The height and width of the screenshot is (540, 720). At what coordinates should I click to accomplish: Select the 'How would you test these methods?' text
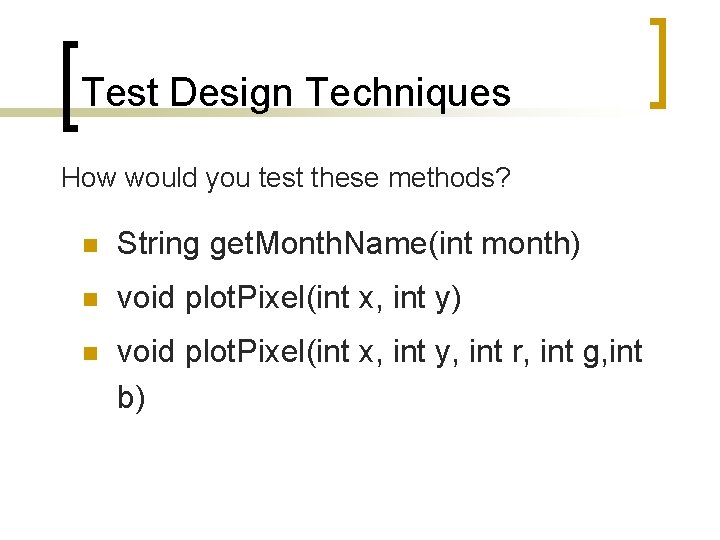tap(286, 178)
